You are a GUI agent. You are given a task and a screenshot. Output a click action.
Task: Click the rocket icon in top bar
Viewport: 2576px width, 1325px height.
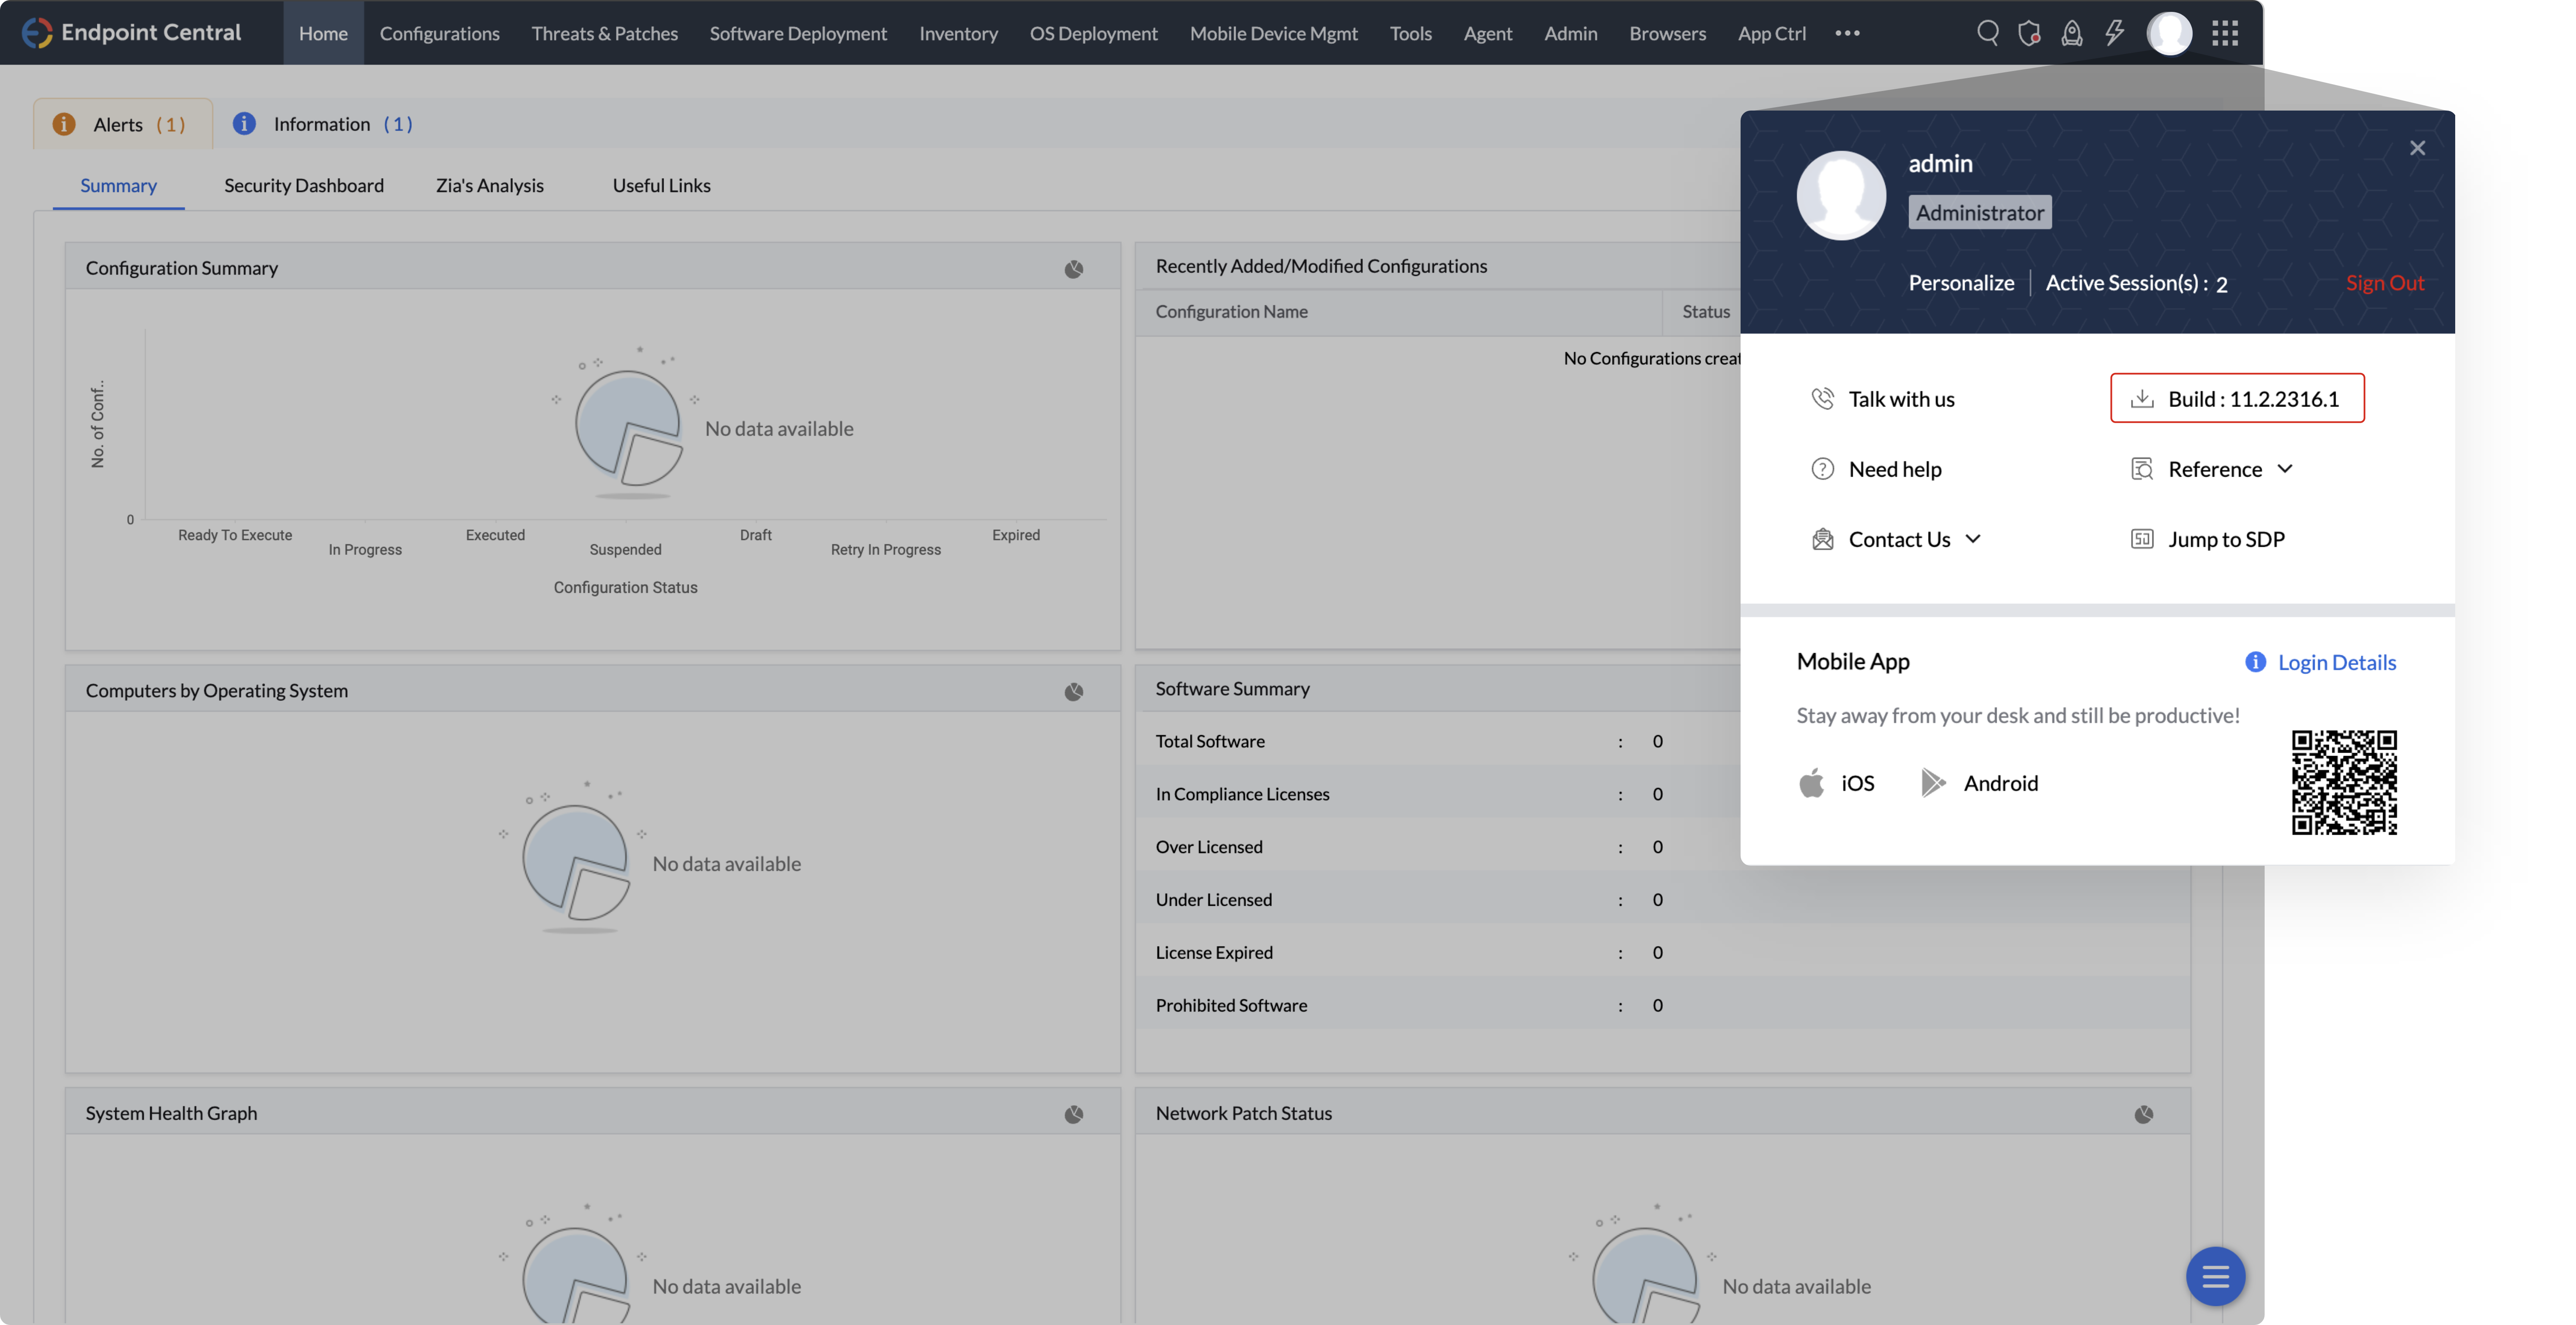[x=2072, y=33]
